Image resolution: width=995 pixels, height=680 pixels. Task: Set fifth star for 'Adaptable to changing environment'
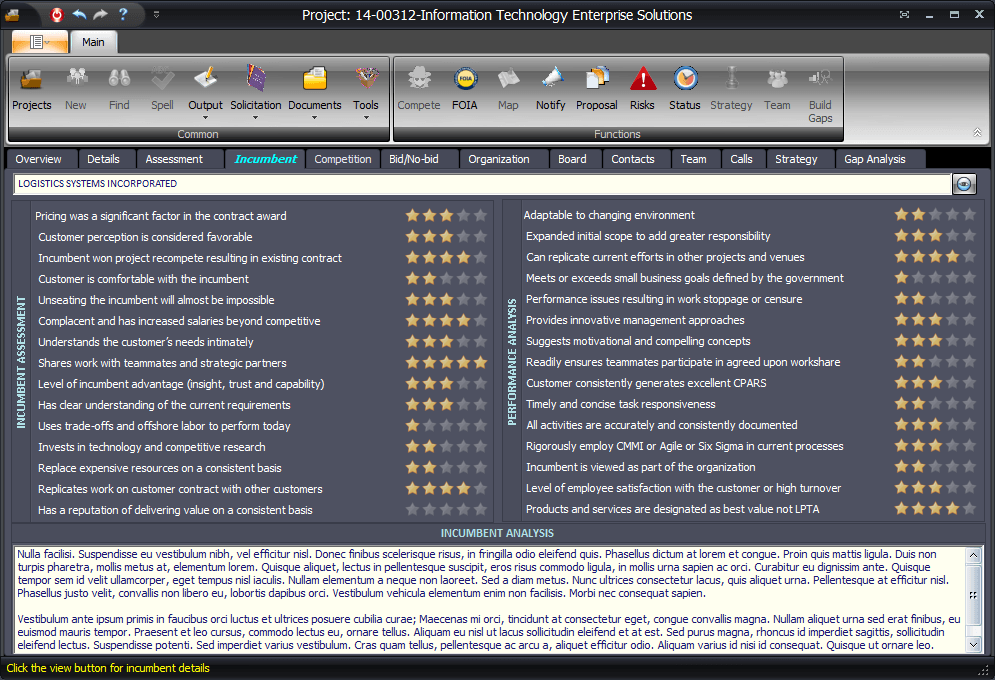coord(968,215)
